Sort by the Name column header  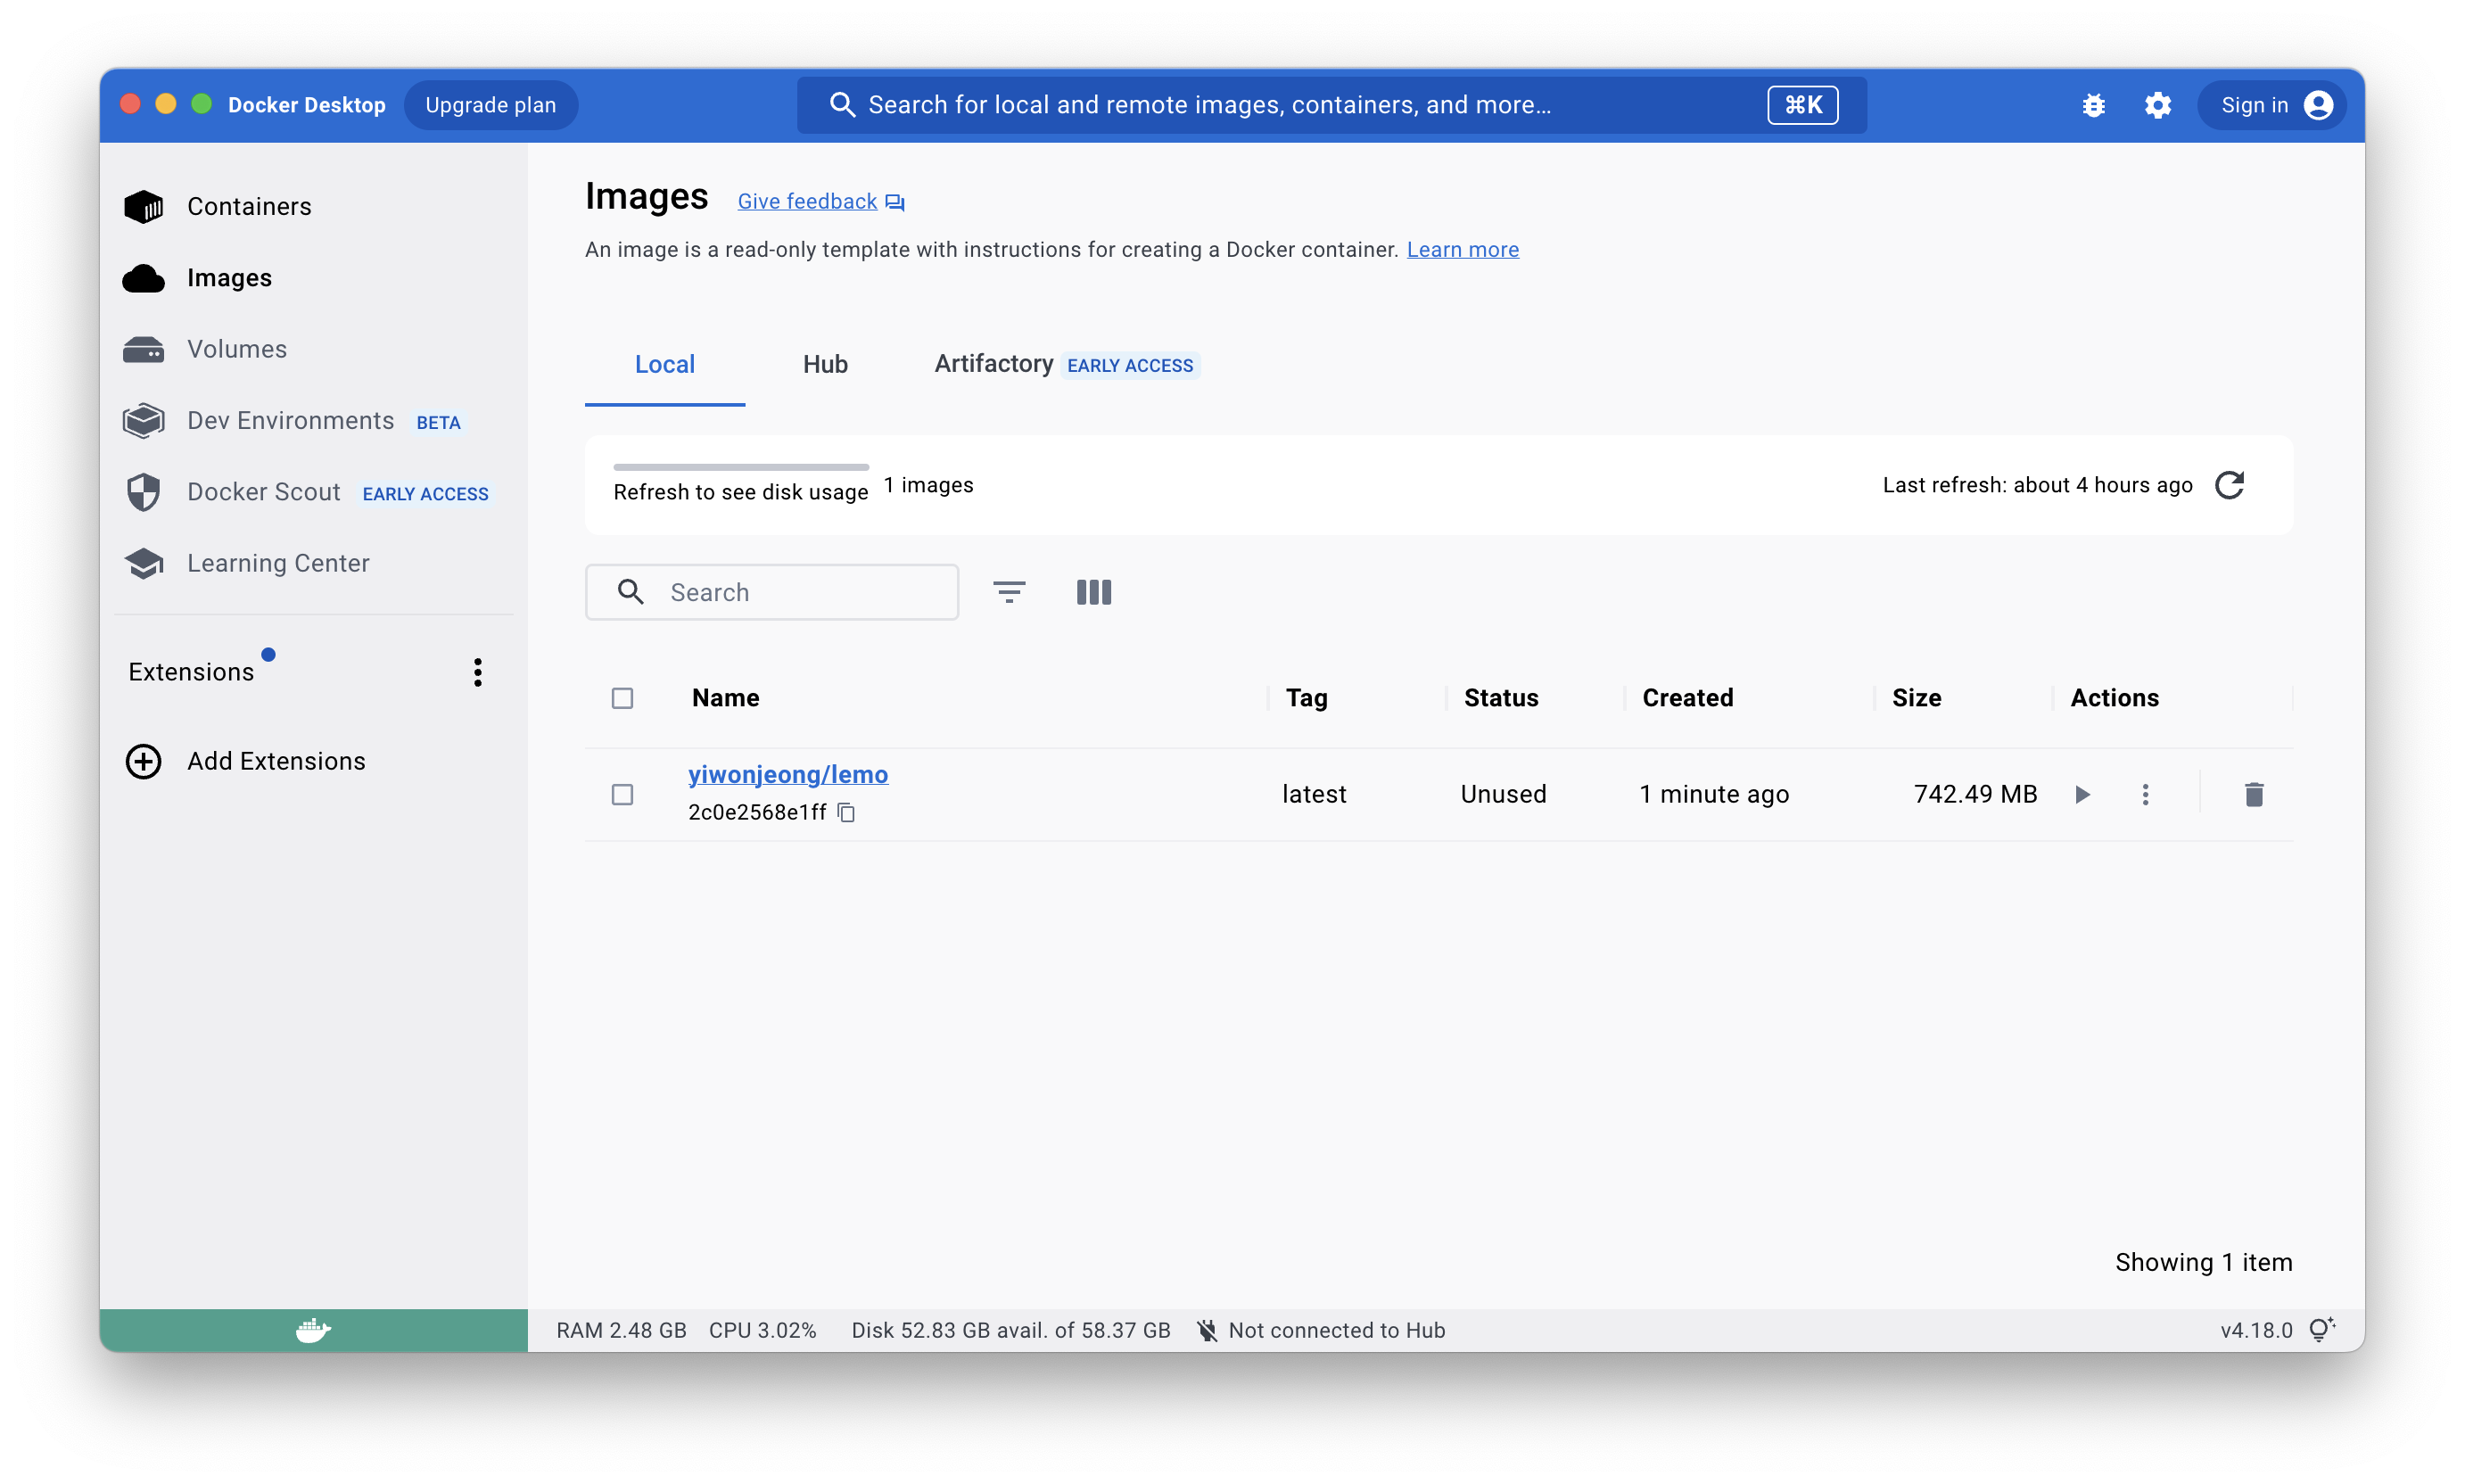725,698
